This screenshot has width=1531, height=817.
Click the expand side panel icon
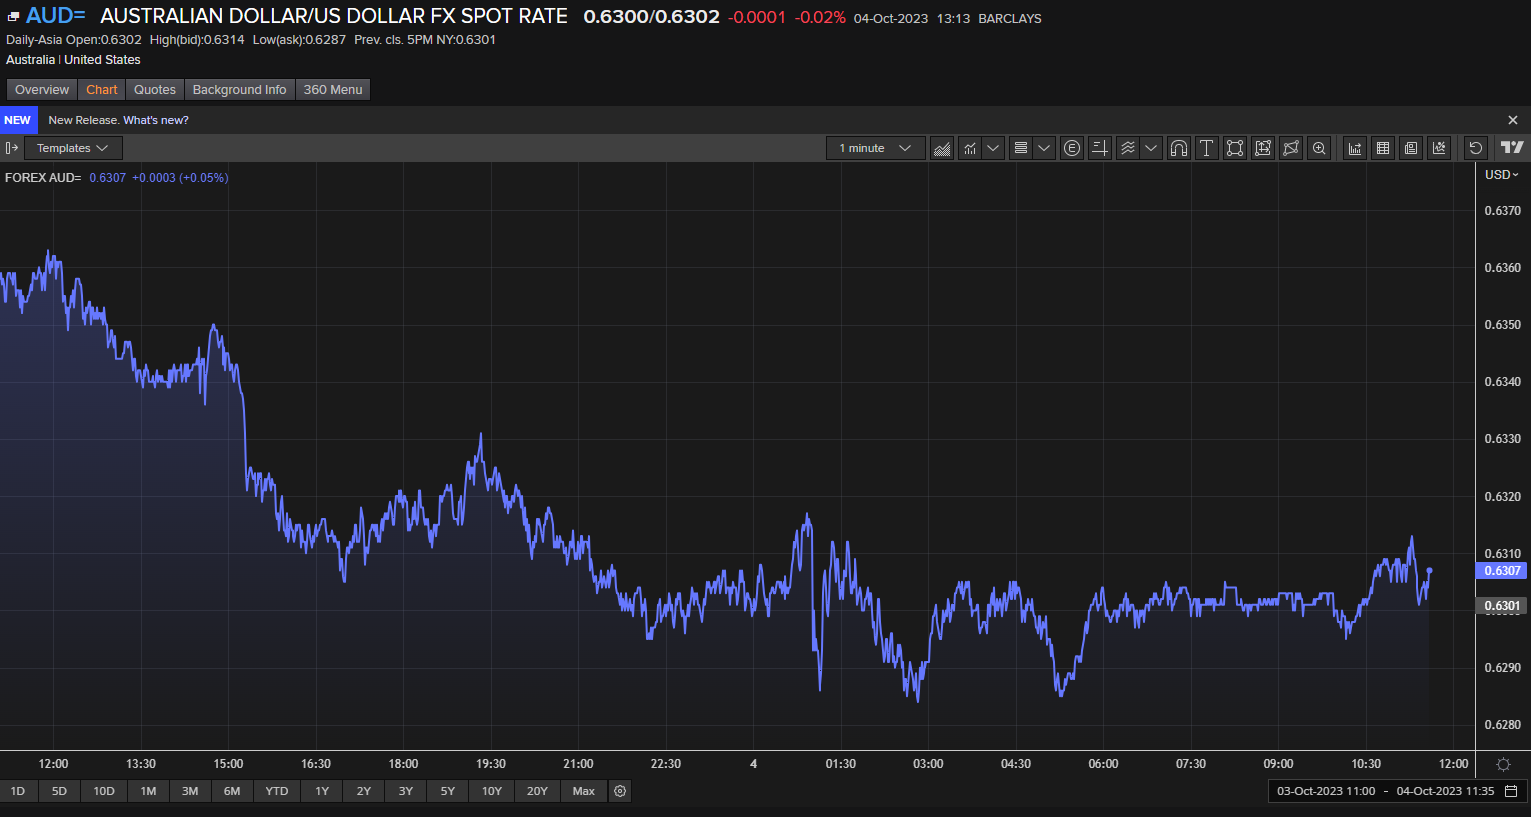(x=12, y=148)
